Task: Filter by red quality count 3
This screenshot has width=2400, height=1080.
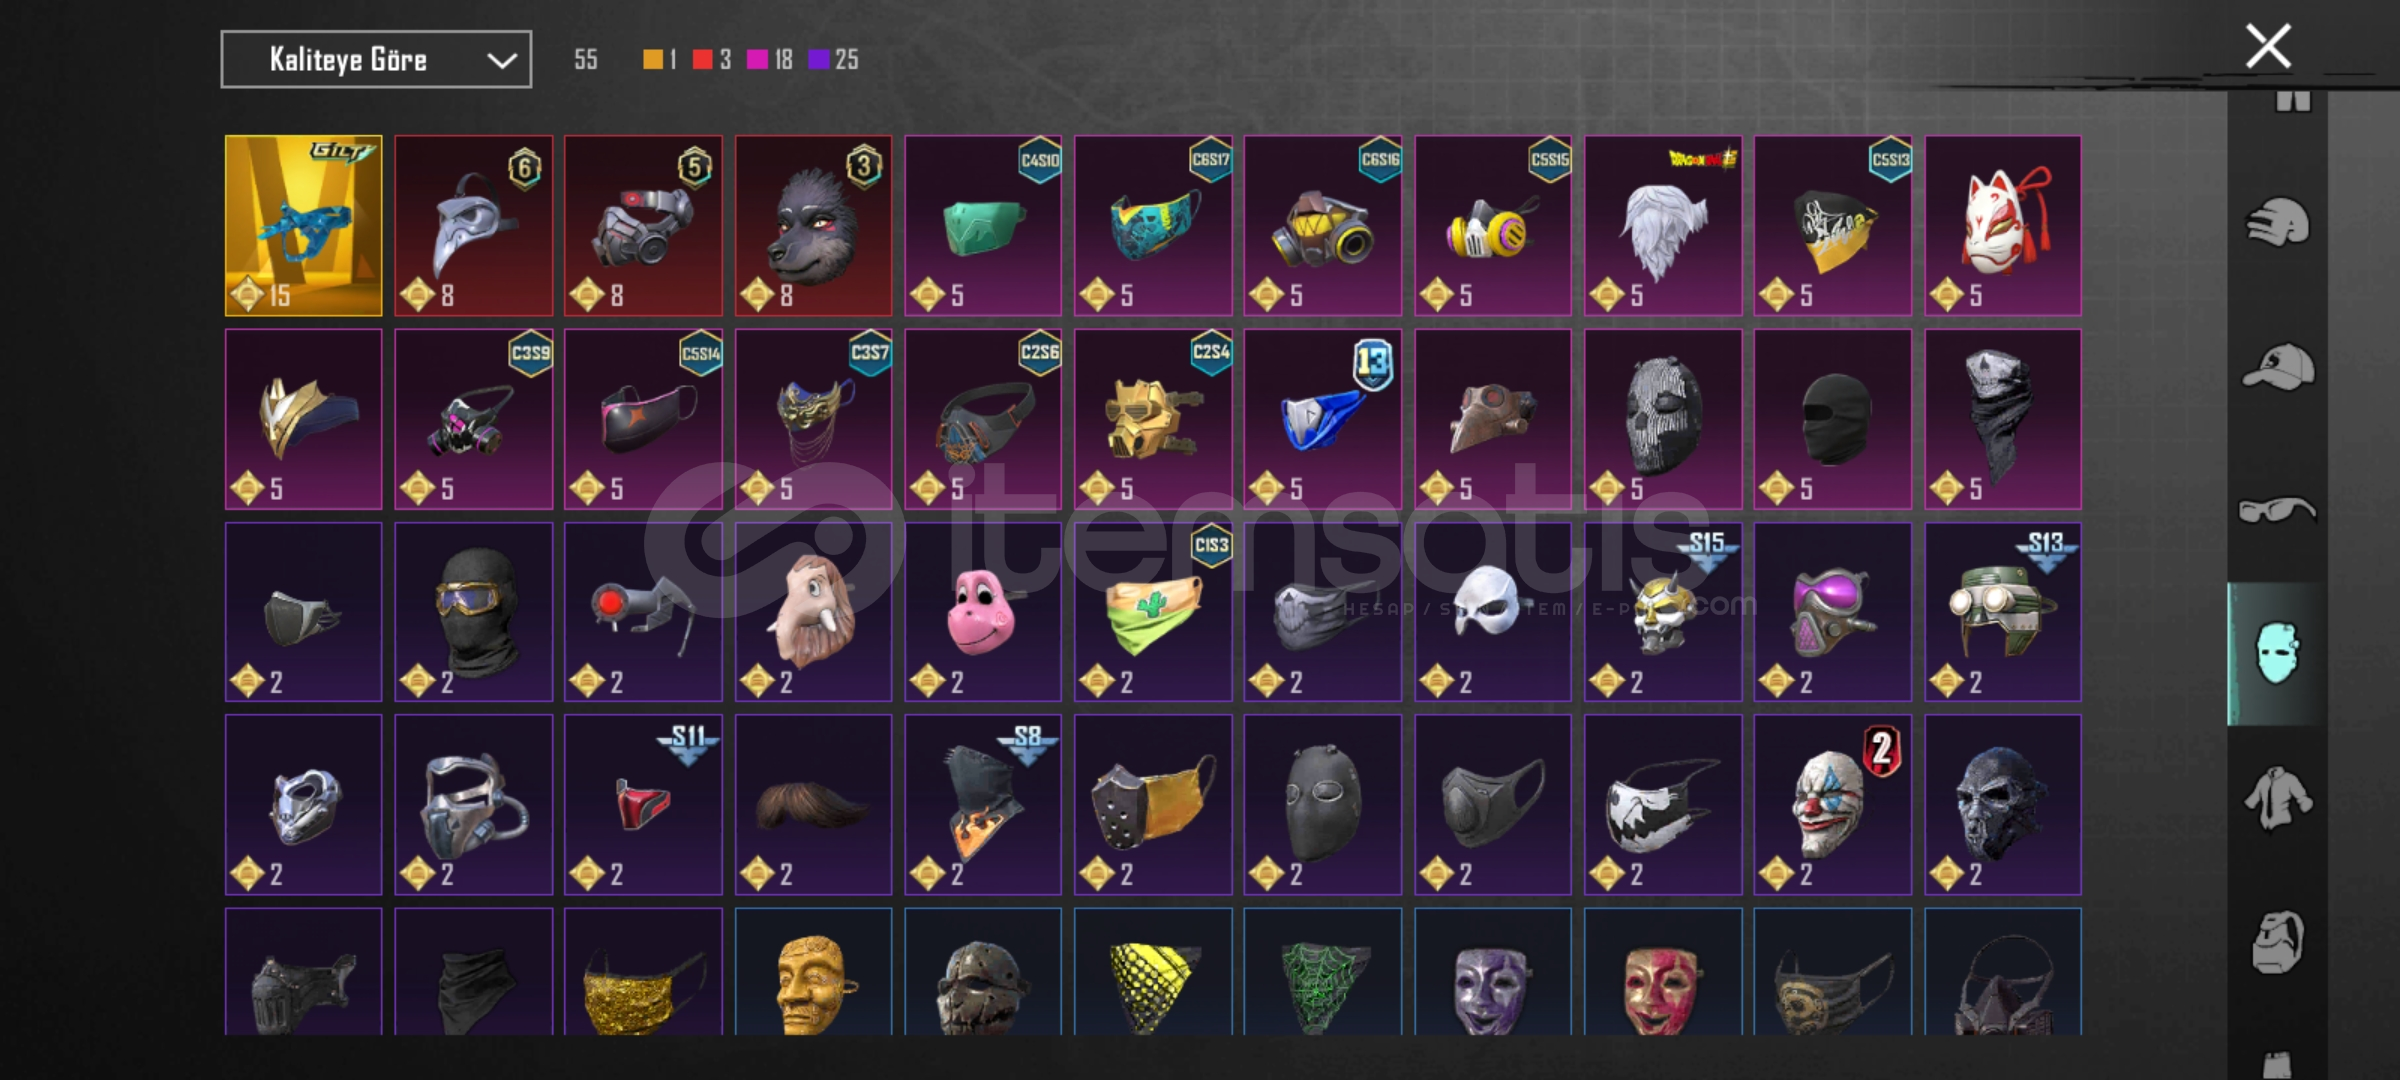Action: [711, 60]
